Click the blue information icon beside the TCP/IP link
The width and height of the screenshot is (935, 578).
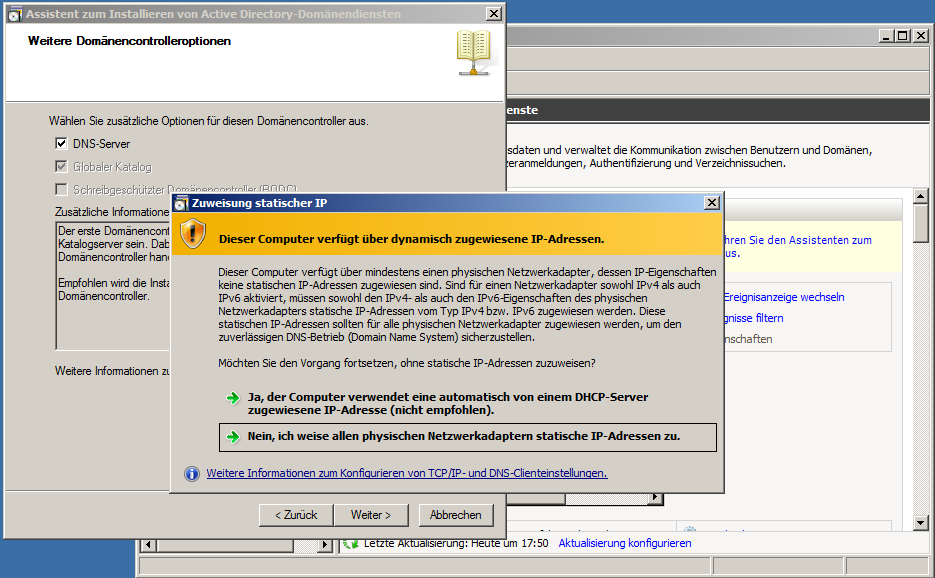click(192, 474)
